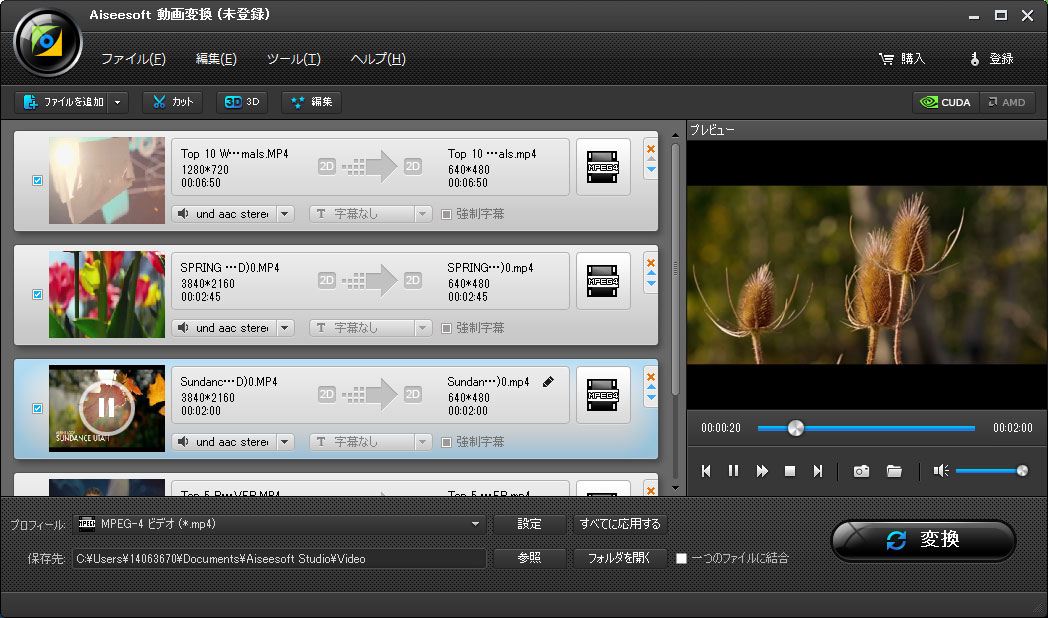Take a snapshot of the preview

tap(862, 471)
